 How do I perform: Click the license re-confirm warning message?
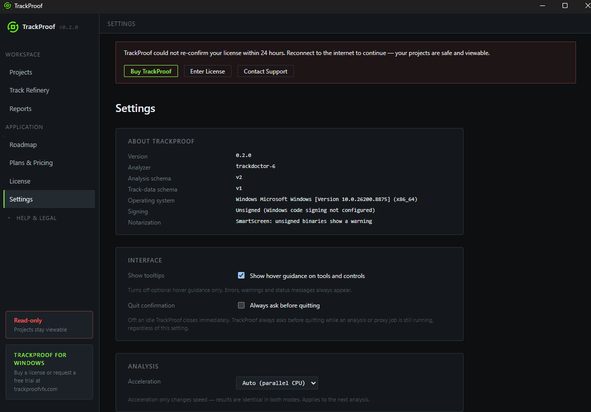306,53
